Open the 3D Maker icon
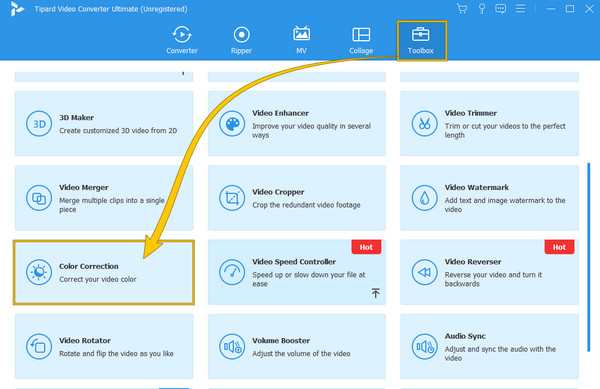 coord(39,124)
